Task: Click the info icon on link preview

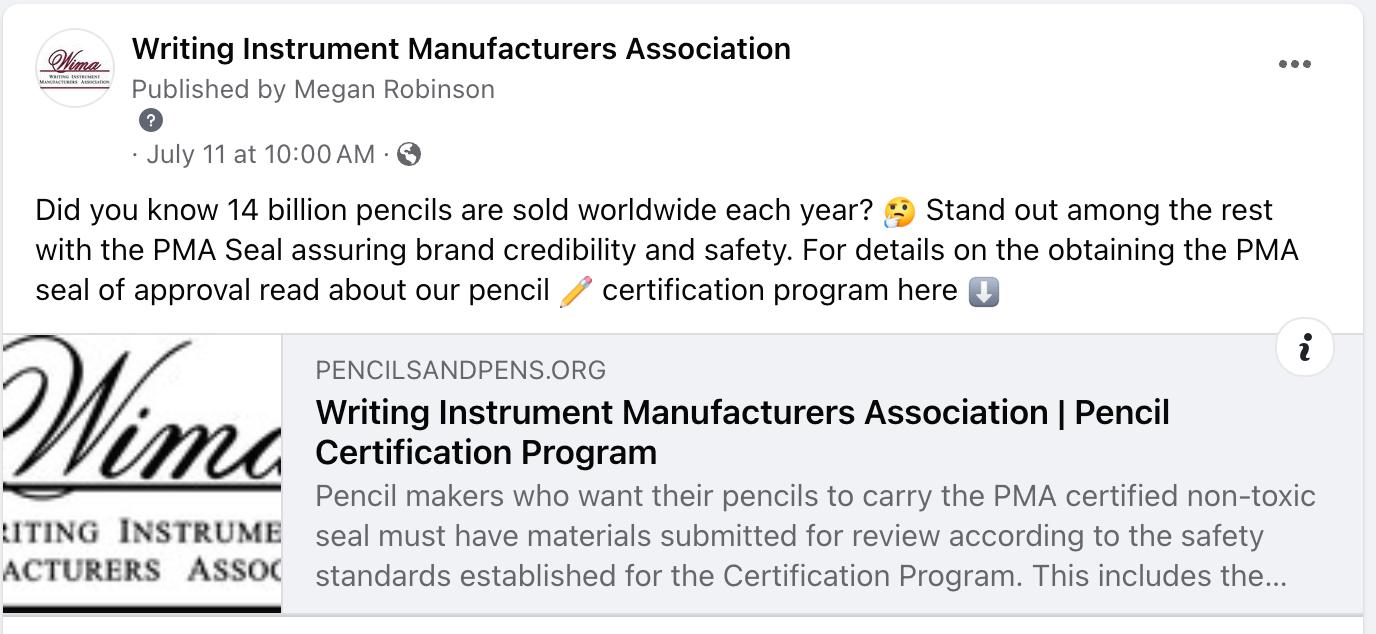Action: 1305,347
